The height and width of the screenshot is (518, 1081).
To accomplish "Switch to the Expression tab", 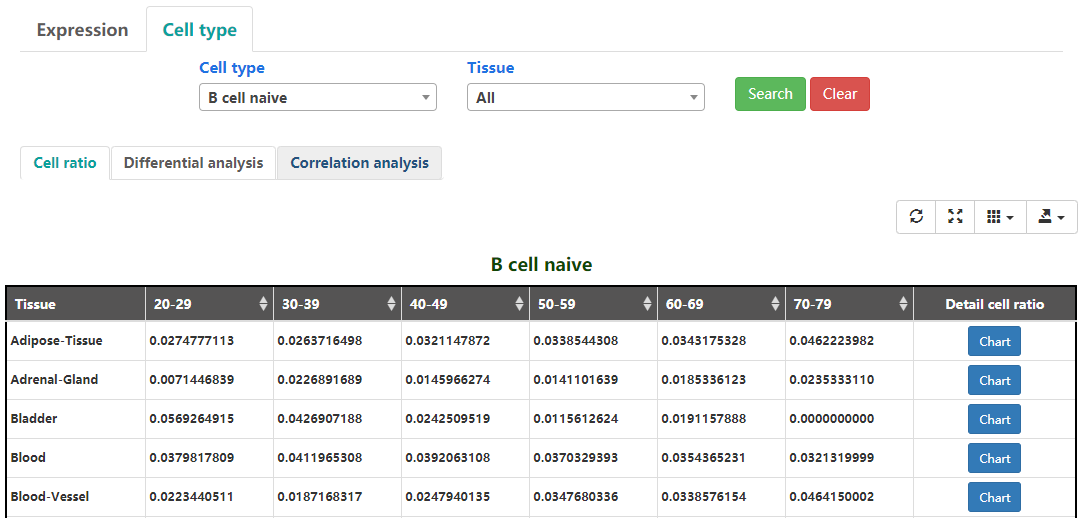I will 82,30.
